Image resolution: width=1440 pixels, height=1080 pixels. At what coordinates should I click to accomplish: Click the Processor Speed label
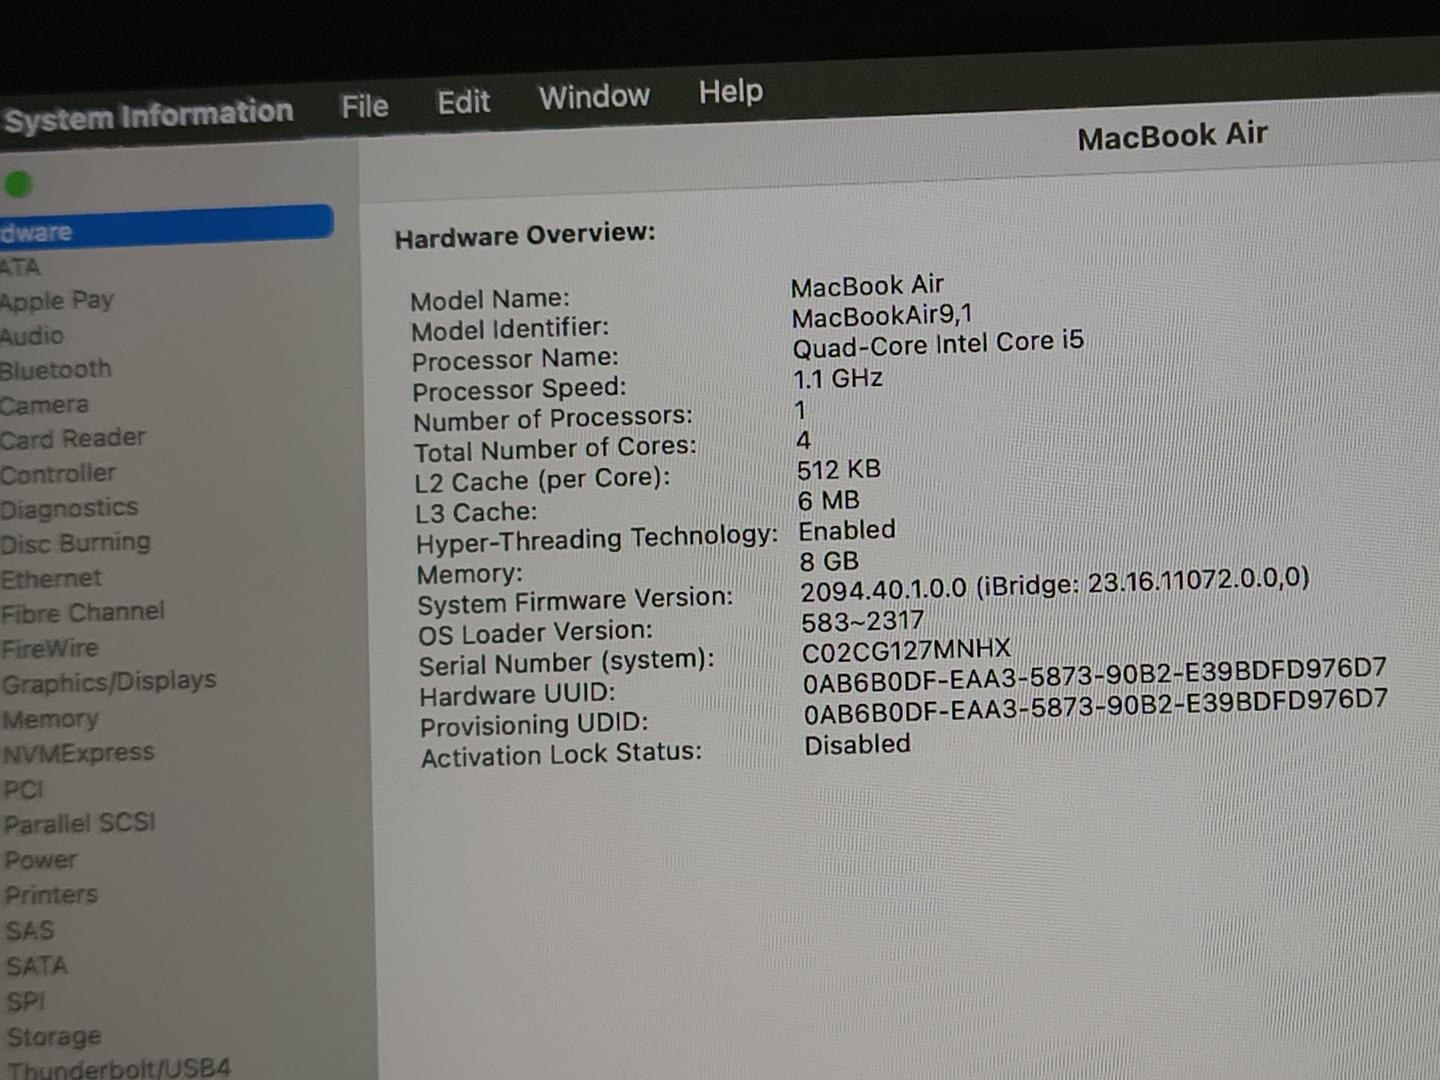519,389
